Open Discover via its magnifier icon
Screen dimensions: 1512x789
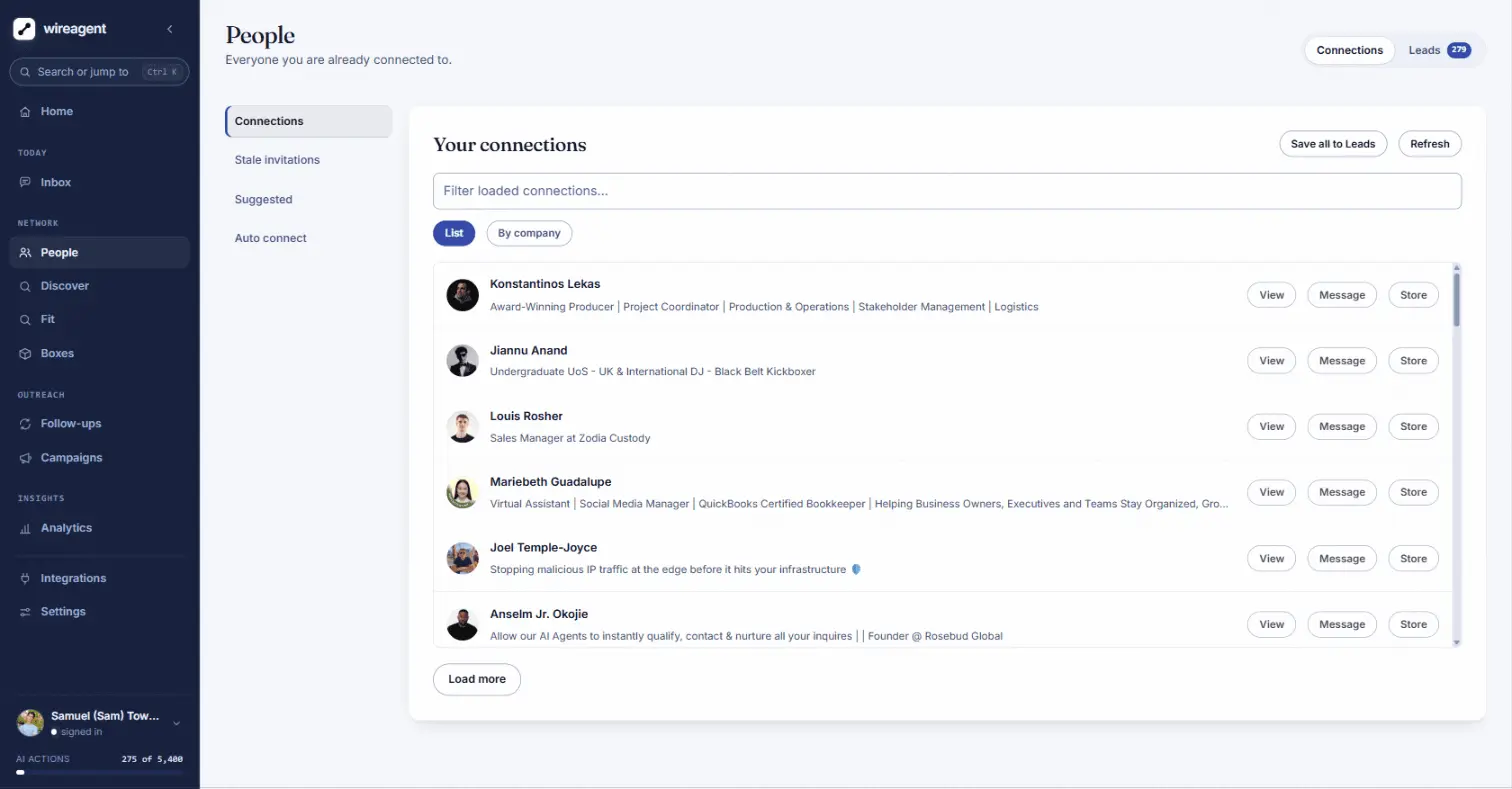[26, 286]
